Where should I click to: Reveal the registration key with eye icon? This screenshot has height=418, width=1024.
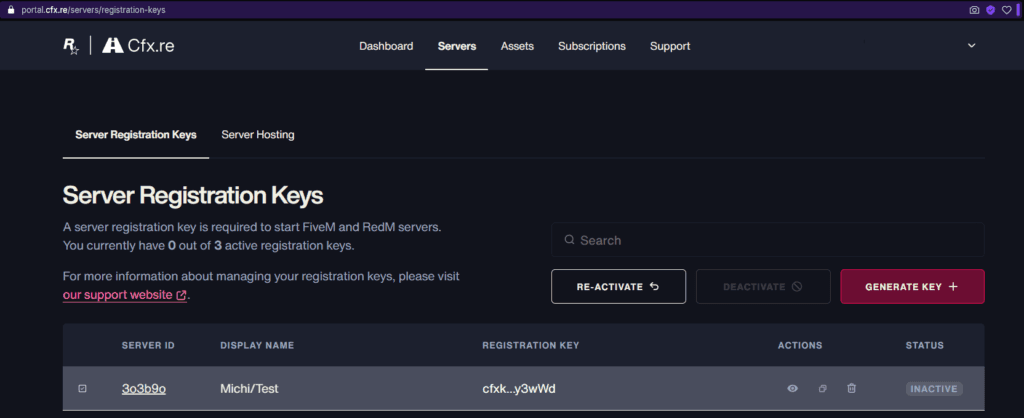792,389
